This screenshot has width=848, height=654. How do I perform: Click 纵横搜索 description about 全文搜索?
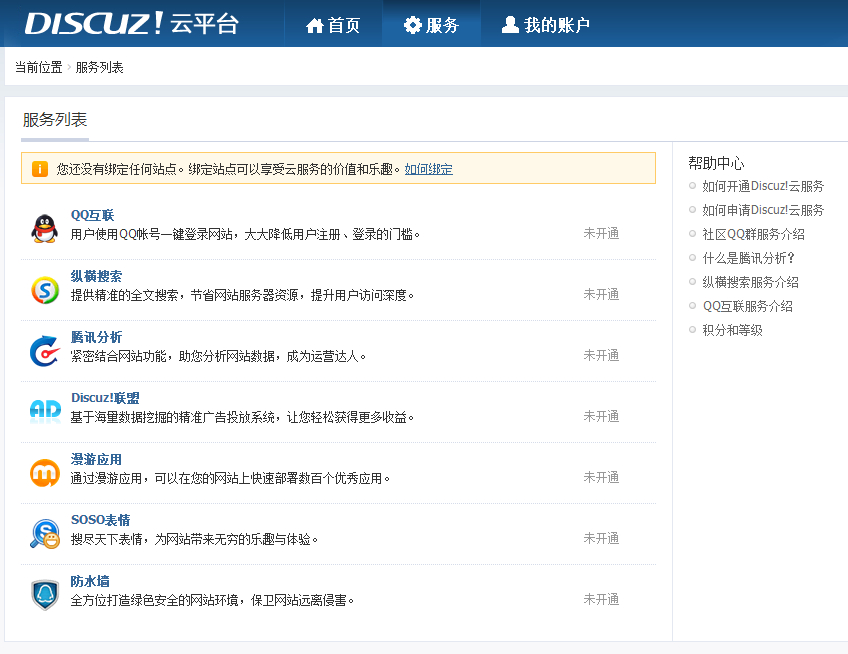tap(242, 296)
